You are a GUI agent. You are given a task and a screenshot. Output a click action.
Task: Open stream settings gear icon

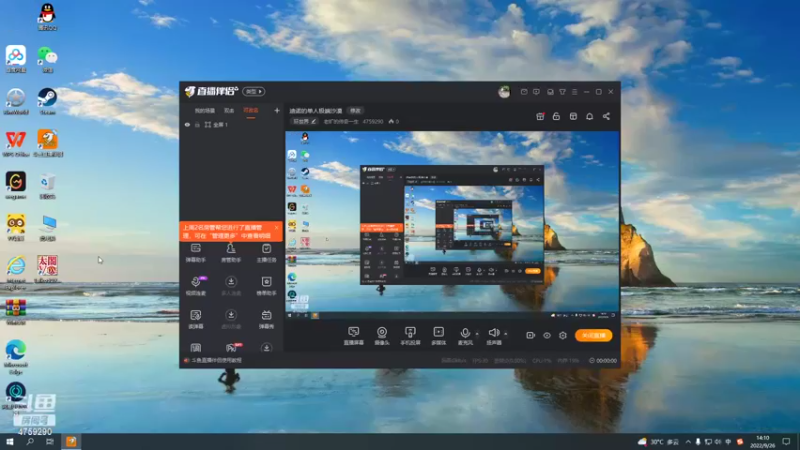[563, 335]
